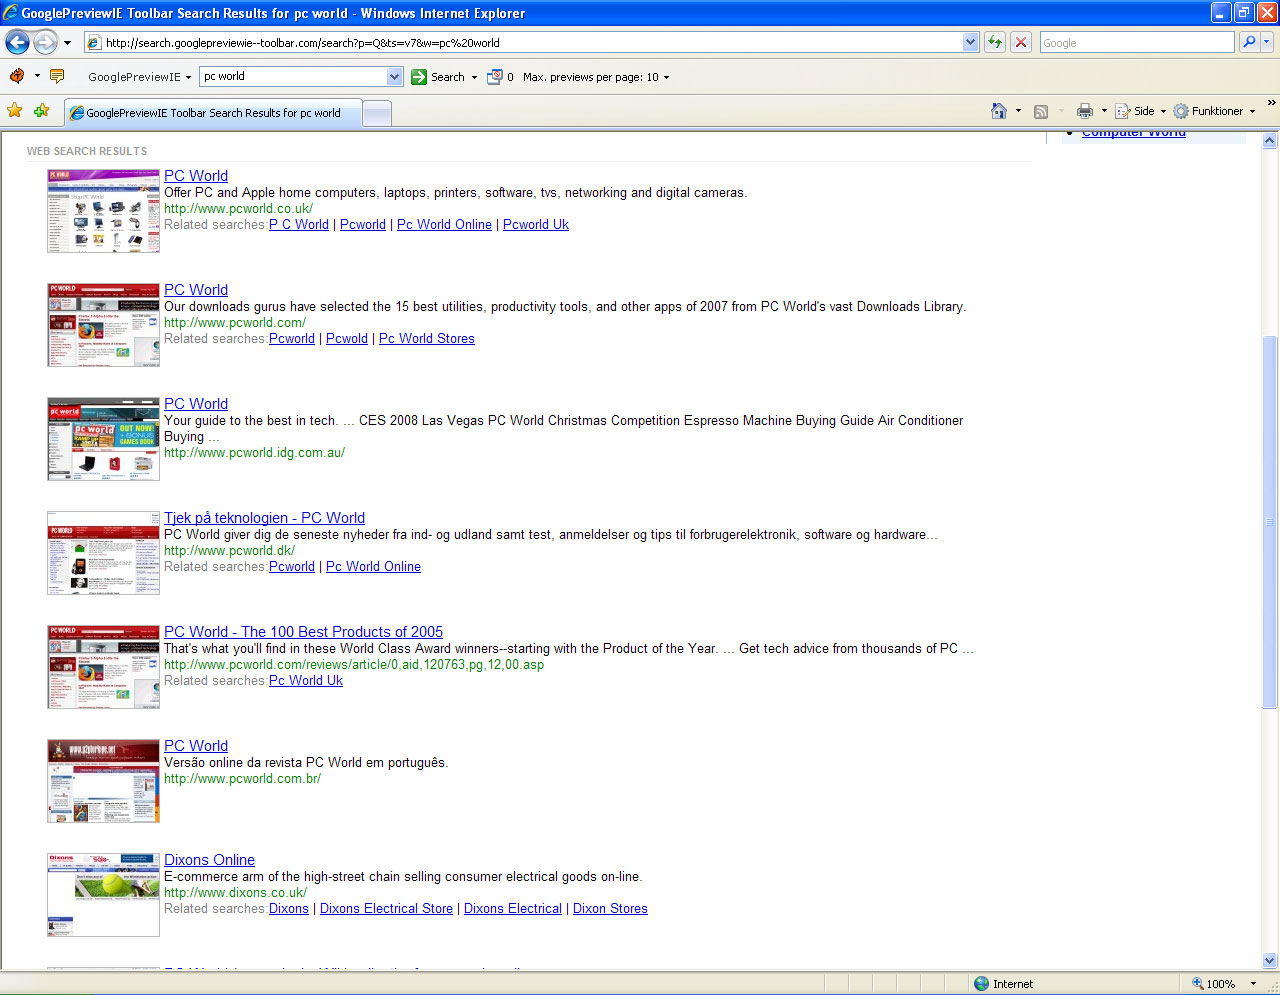Open 'PC World - The 100 Best Products of 2005'
The image size is (1280, 995).
(x=303, y=632)
